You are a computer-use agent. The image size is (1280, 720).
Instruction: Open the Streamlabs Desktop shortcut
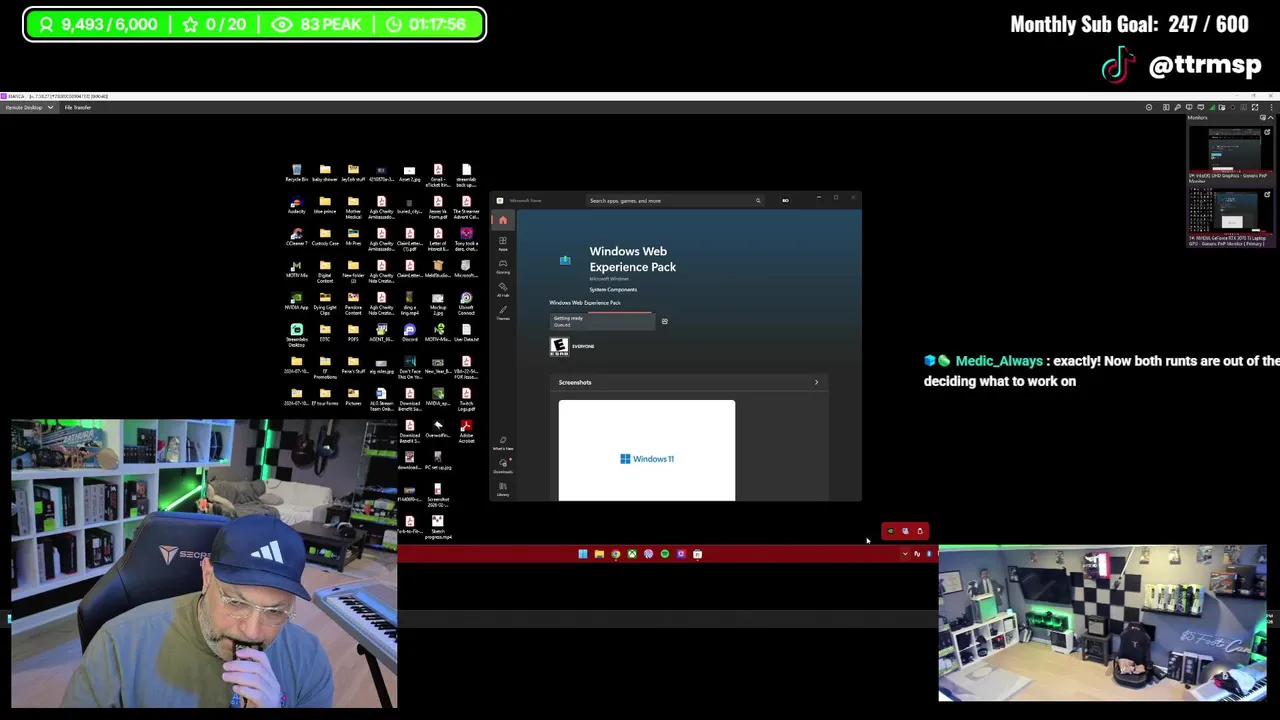pos(296,334)
